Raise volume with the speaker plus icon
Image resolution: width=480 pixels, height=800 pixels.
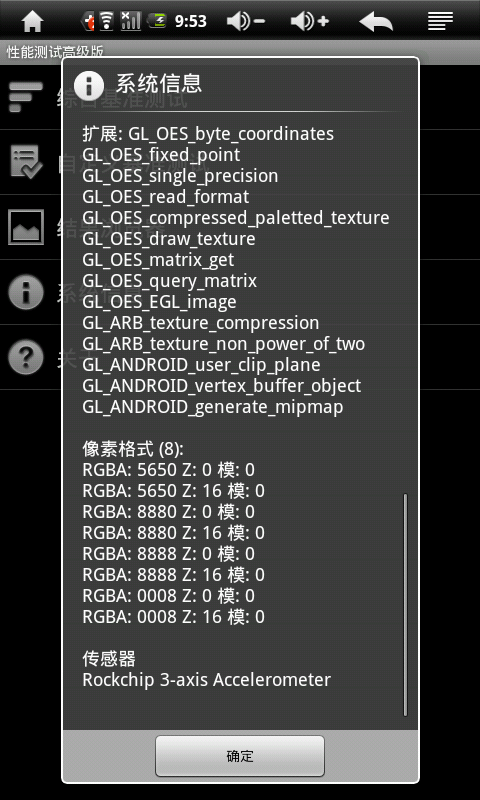coord(310,21)
